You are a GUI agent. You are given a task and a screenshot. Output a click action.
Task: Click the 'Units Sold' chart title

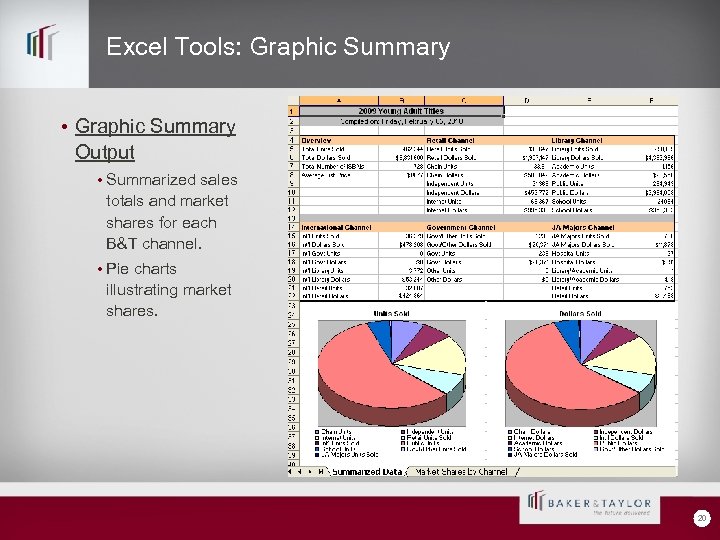coord(392,314)
